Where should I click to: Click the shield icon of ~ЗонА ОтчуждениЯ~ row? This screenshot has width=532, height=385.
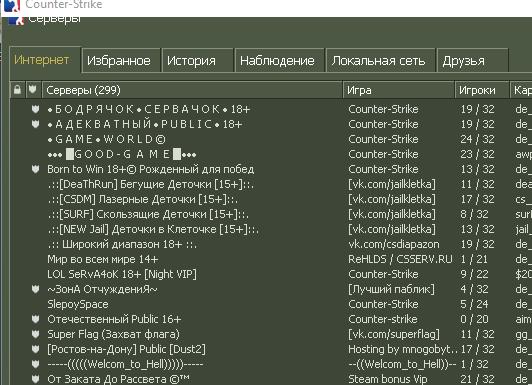35,289
